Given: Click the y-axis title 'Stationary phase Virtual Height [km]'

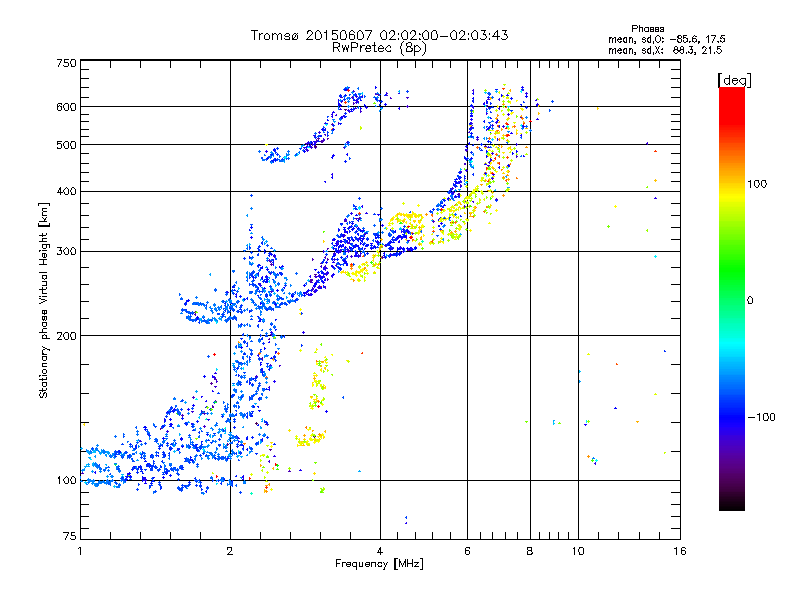Looking at the screenshot, I should click(x=43, y=301).
